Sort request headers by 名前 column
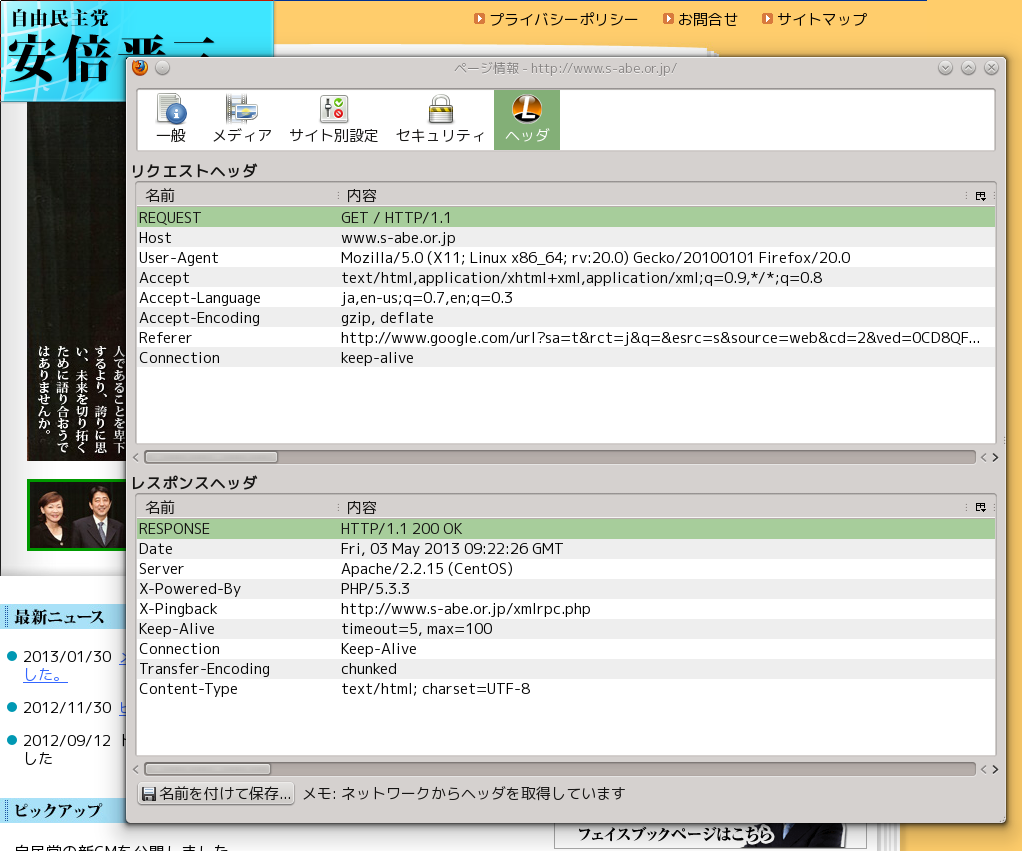Viewport: 1022px width, 851px height. click(x=237, y=195)
